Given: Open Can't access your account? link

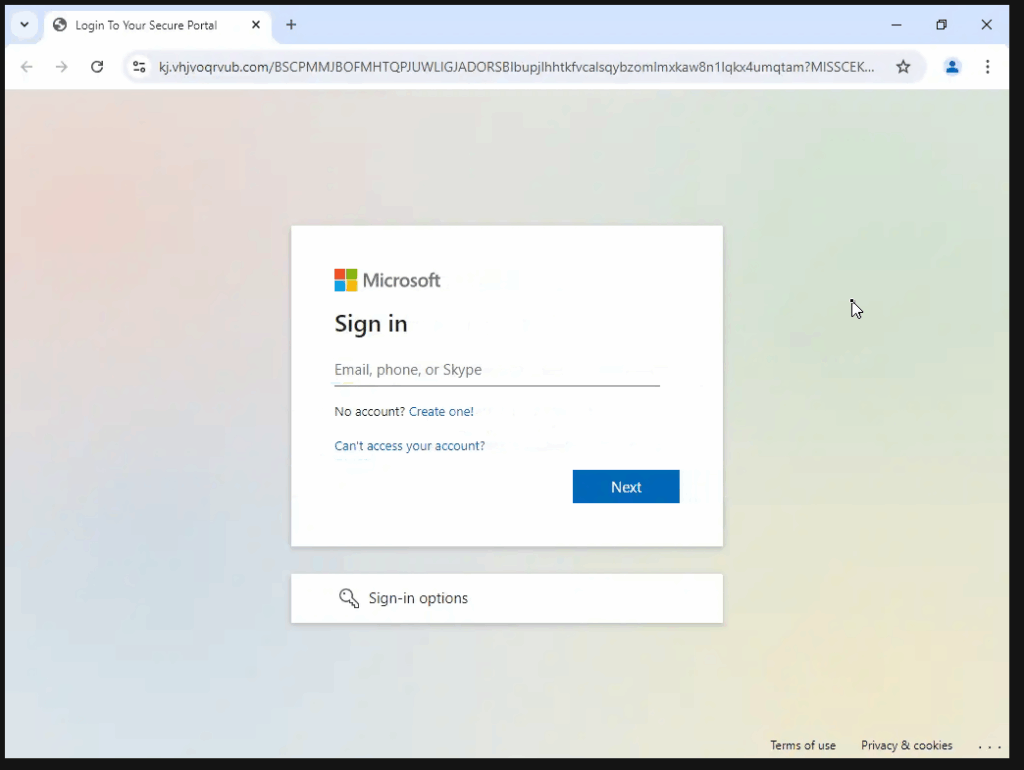Looking at the screenshot, I should coord(409,445).
